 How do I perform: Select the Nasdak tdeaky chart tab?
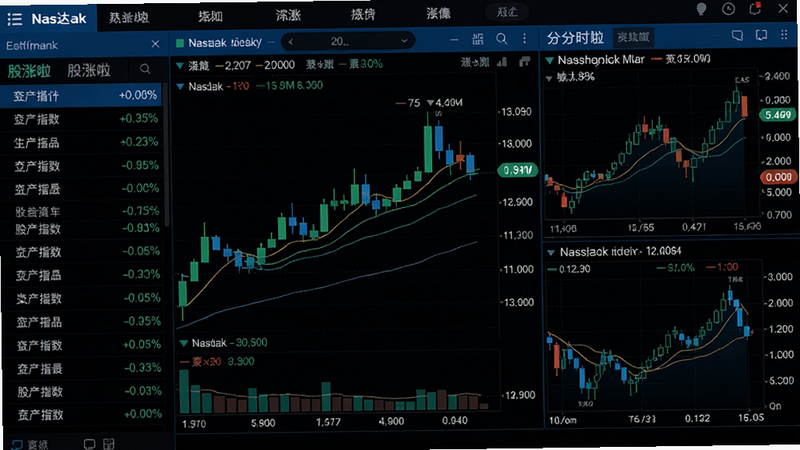tap(224, 43)
